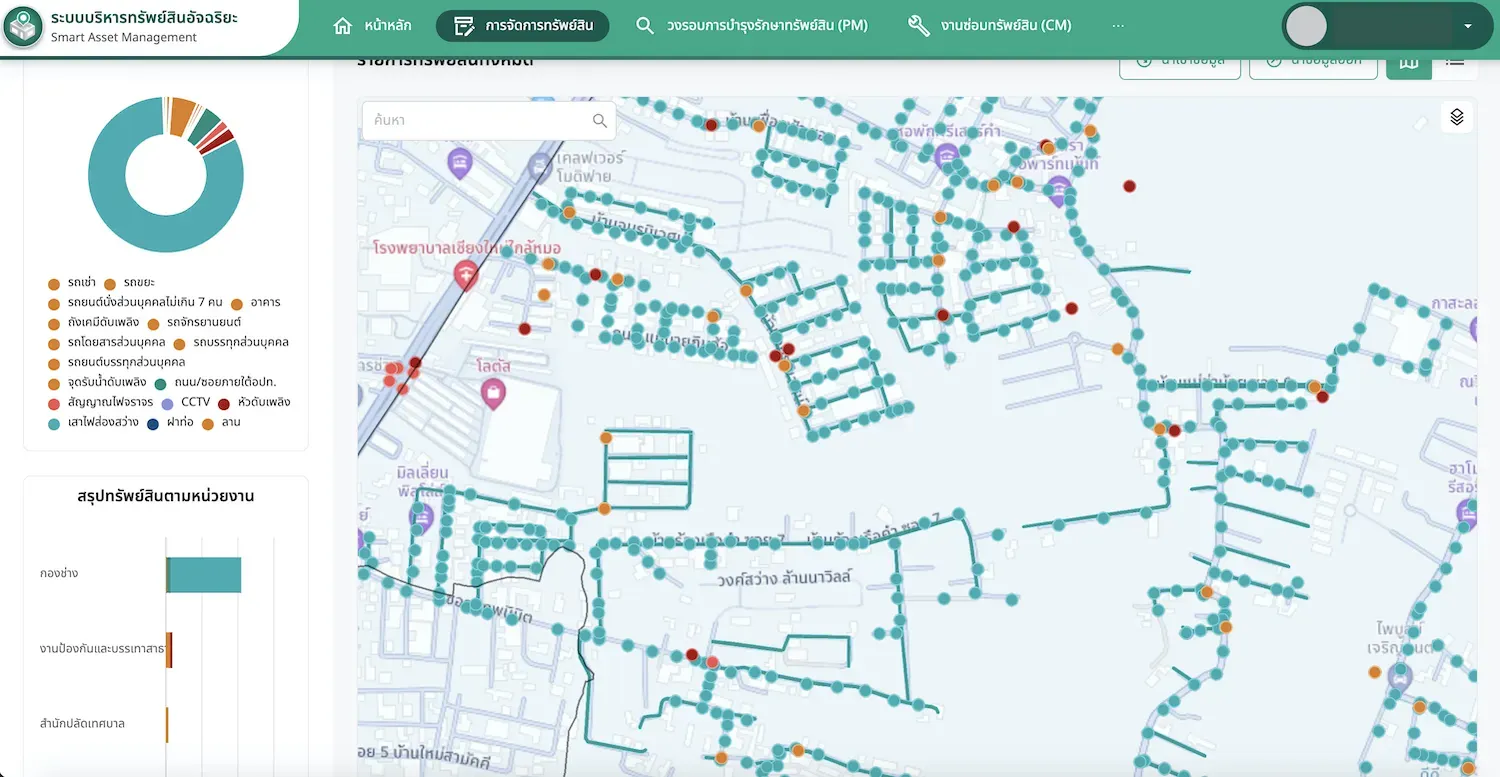Click the home icon beside หน้าหลัก
The height and width of the screenshot is (777, 1500).
click(343, 26)
